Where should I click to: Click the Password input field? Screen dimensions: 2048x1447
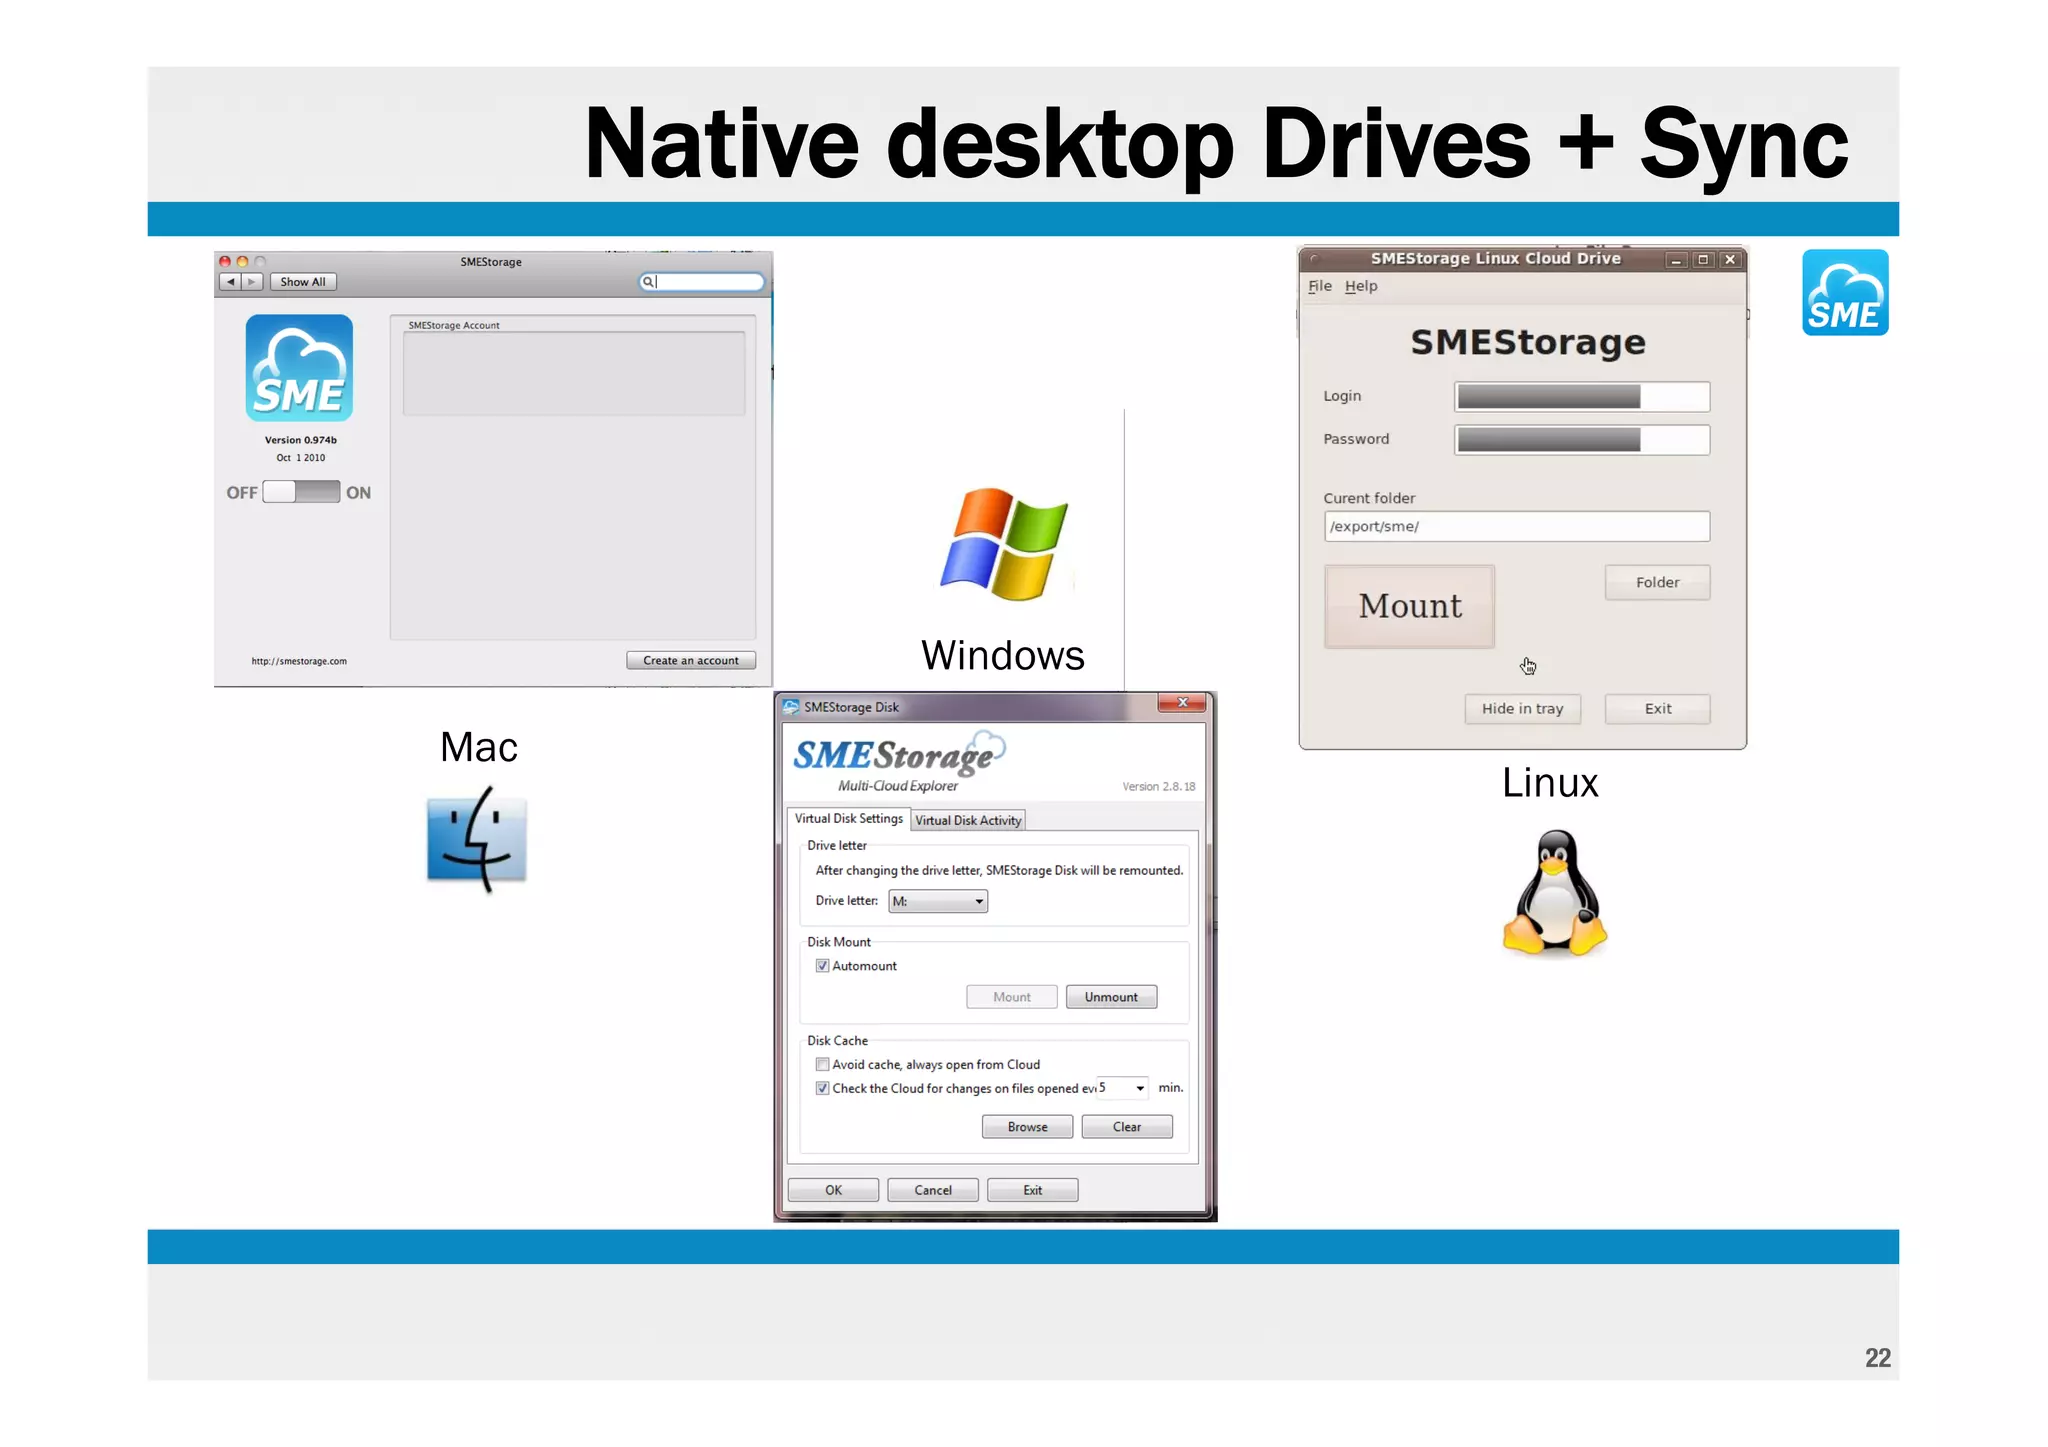[1582, 440]
